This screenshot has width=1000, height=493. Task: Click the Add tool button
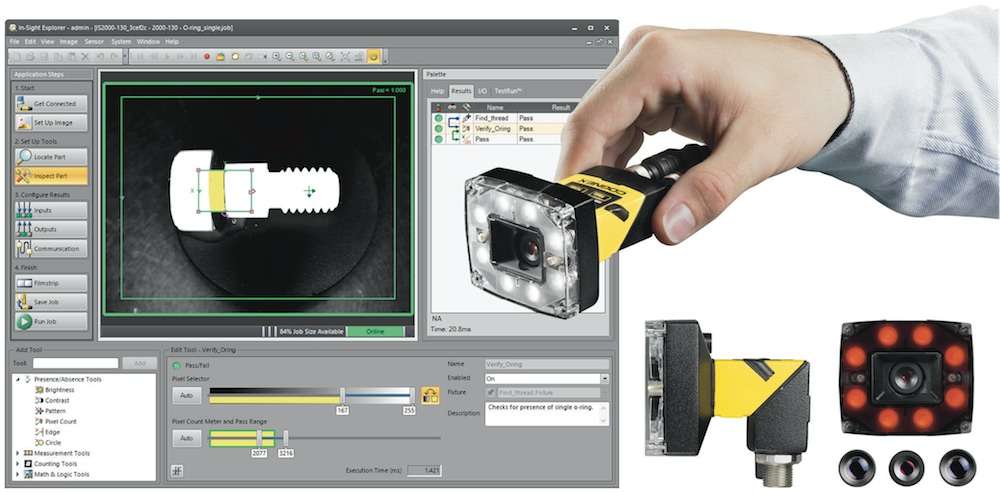click(x=140, y=363)
